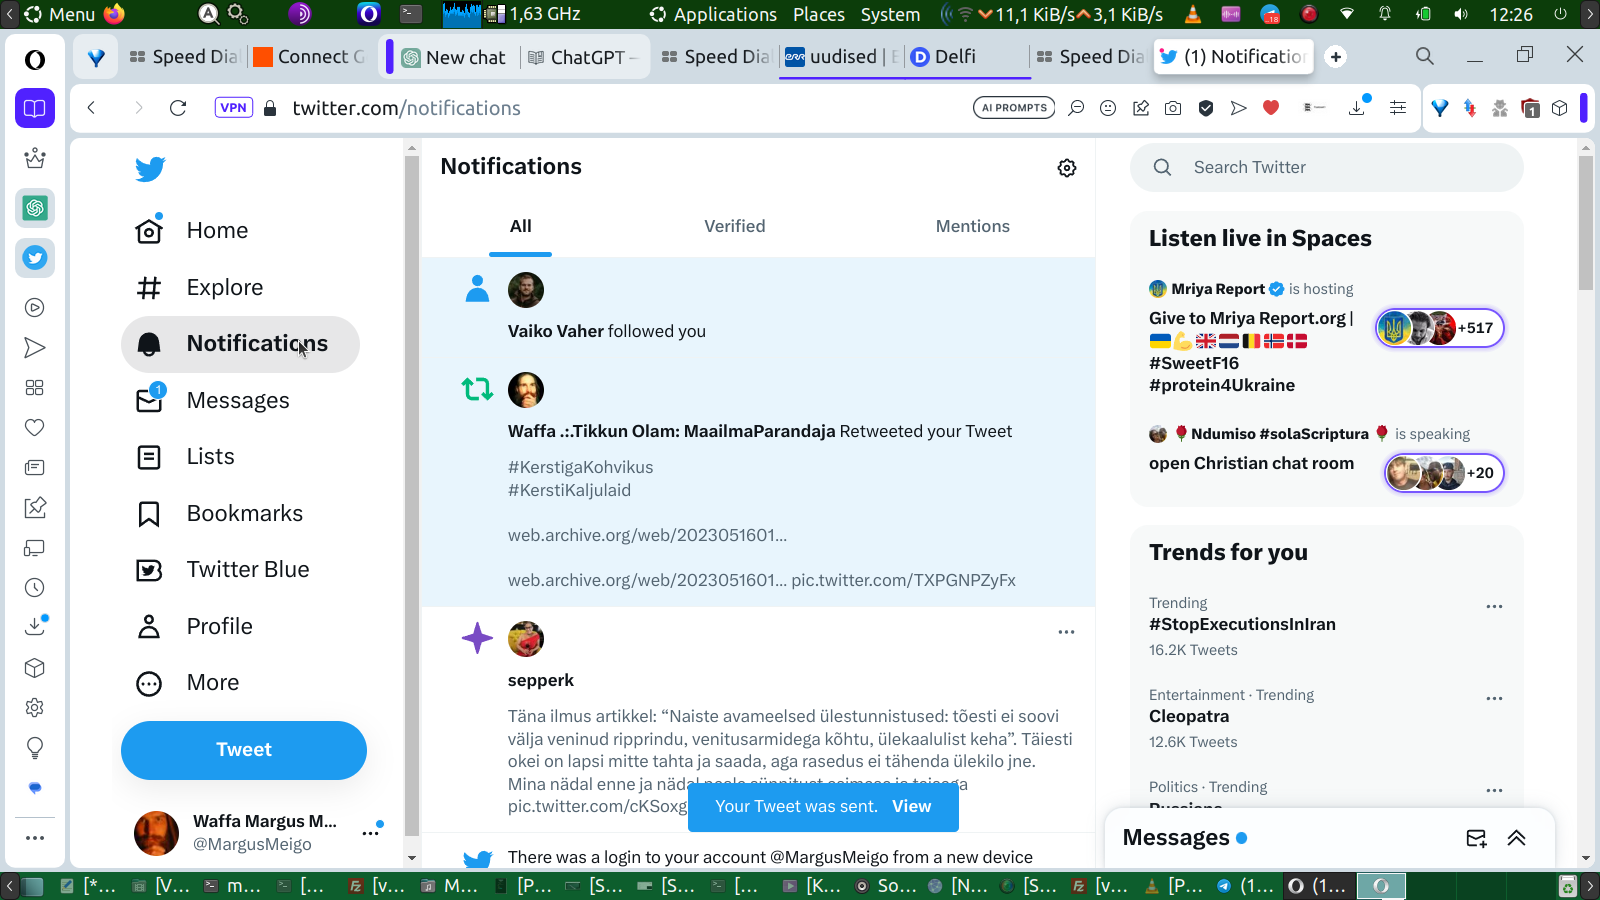Click the Search Twitter field

point(1327,168)
